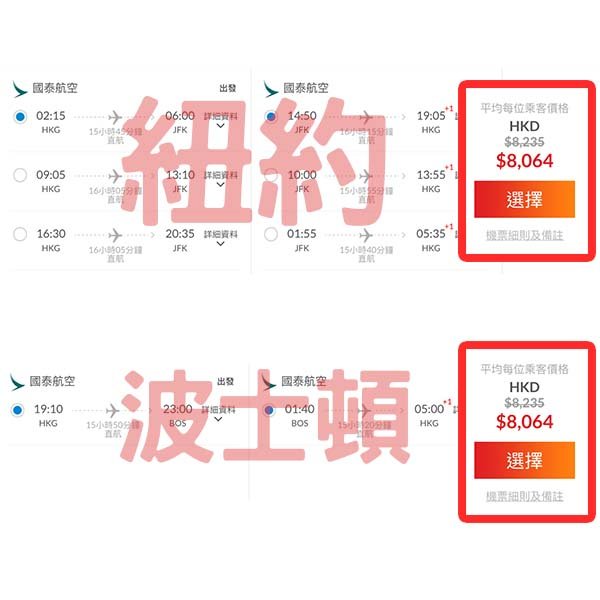Select the 01:55 JFK return flight
The width and height of the screenshot is (600, 600).
click(x=271, y=234)
